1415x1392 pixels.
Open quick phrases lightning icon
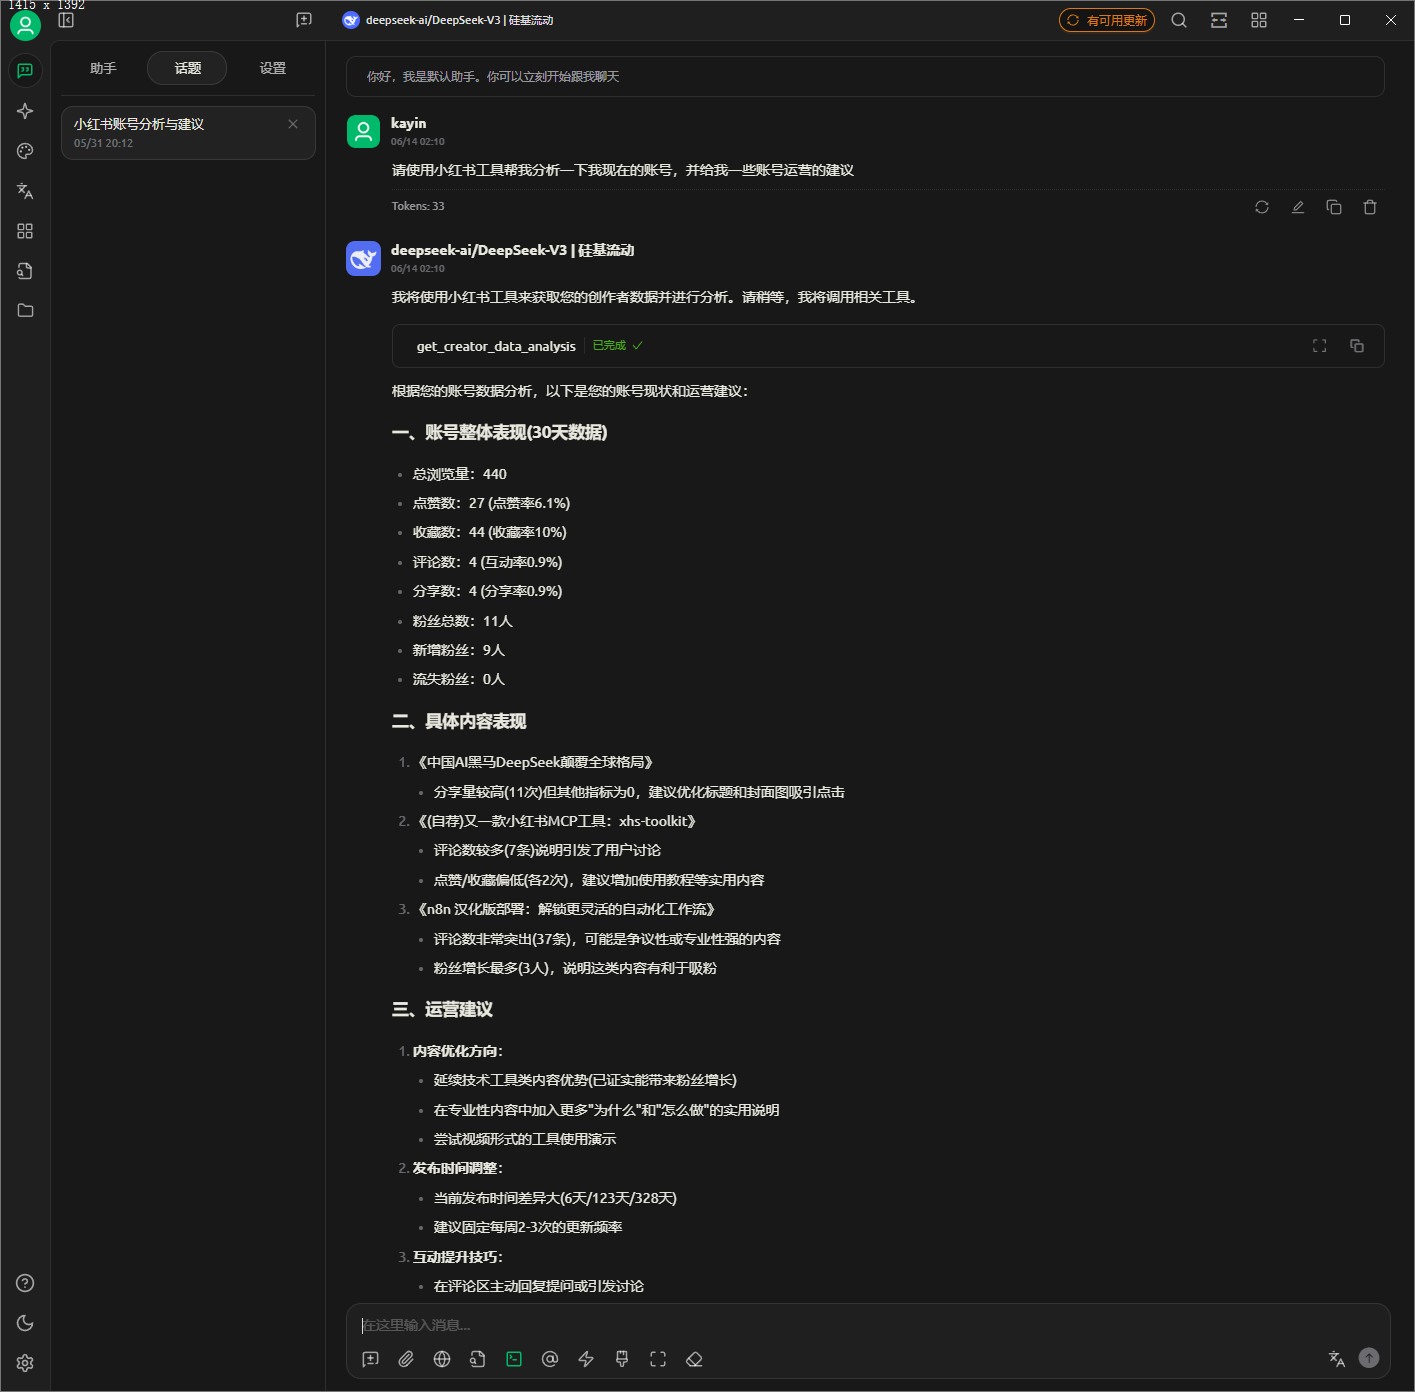pos(586,1359)
